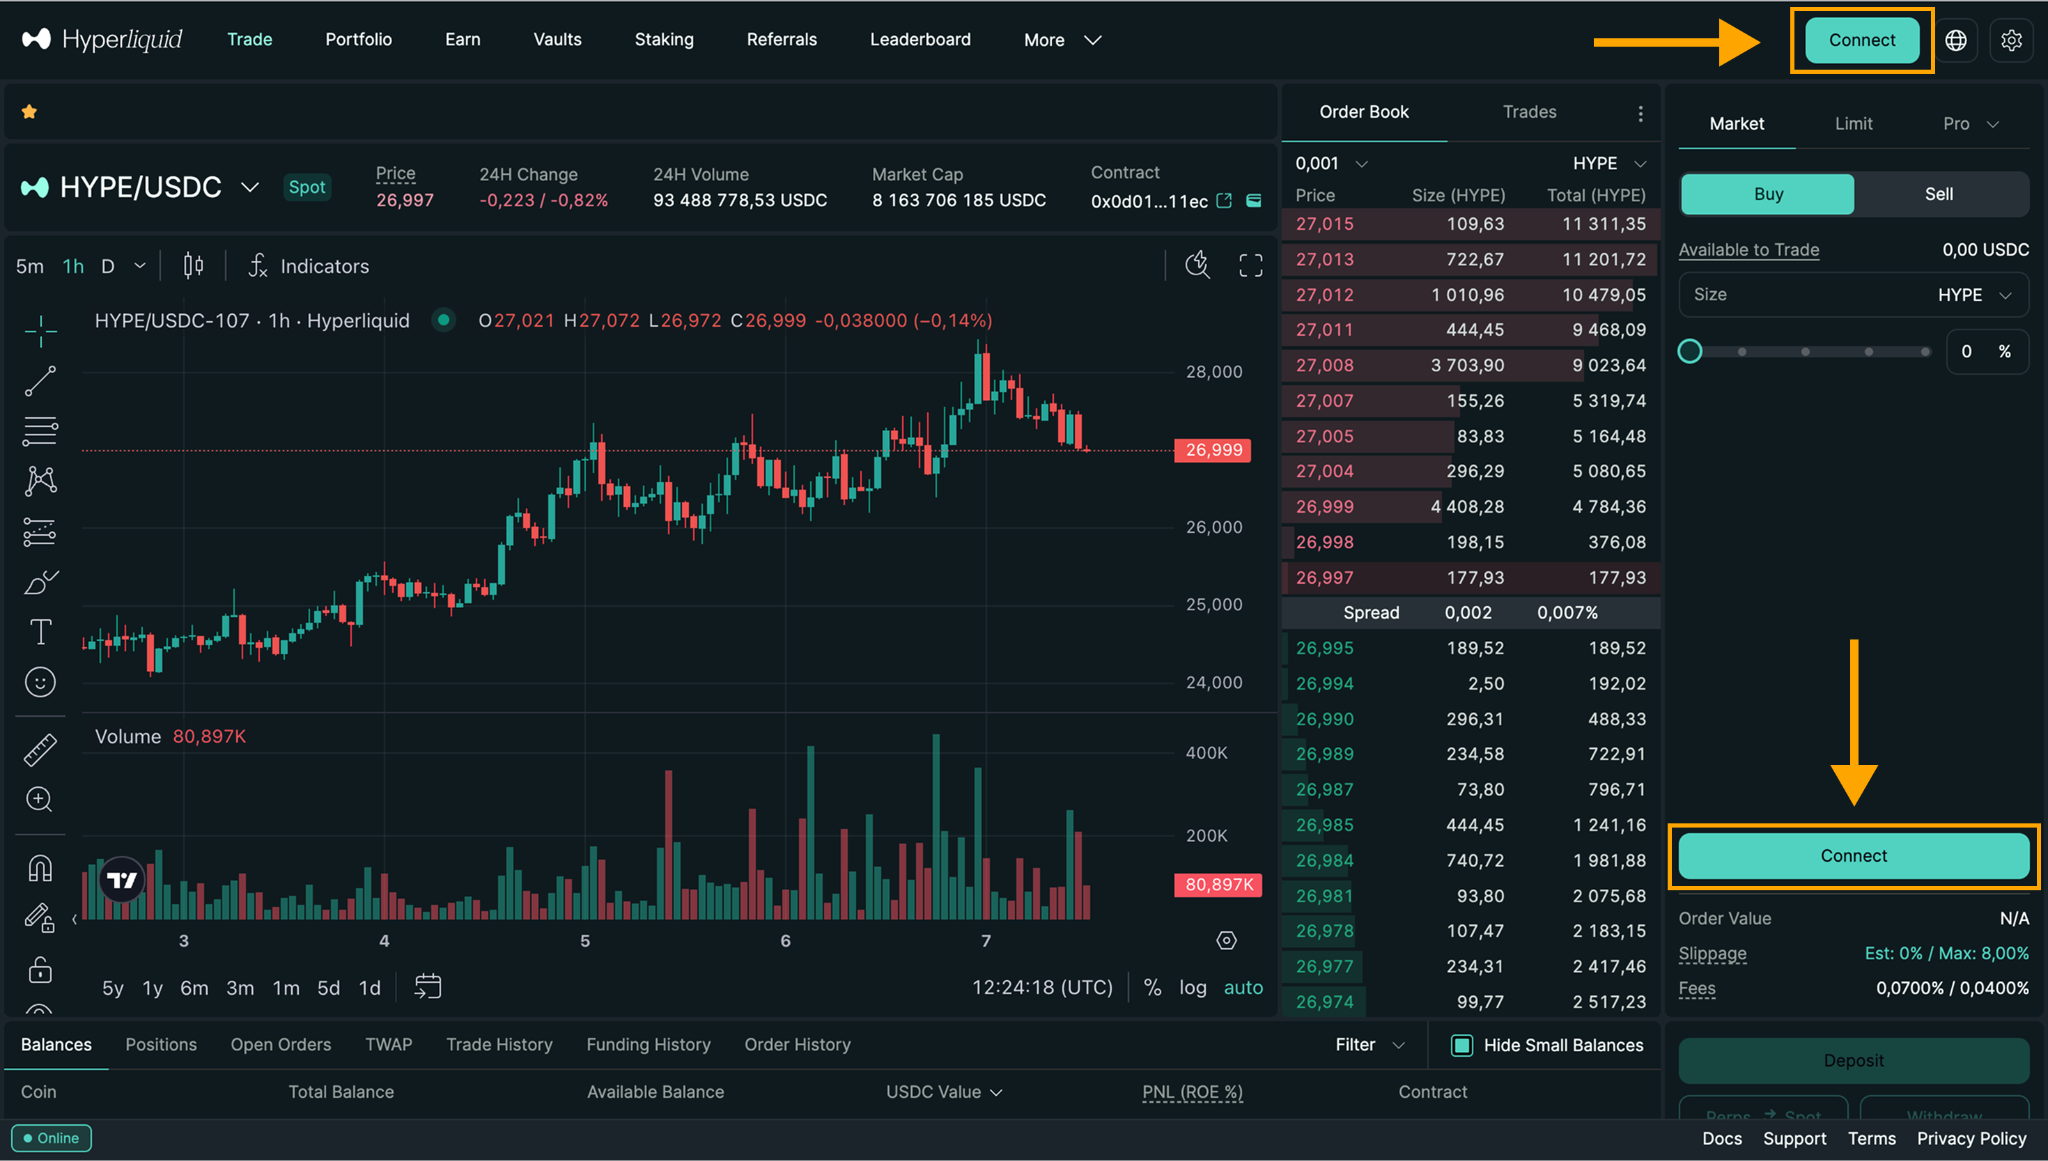
Task: Open the balances Filter dropdown
Action: coord(1370,1045)
